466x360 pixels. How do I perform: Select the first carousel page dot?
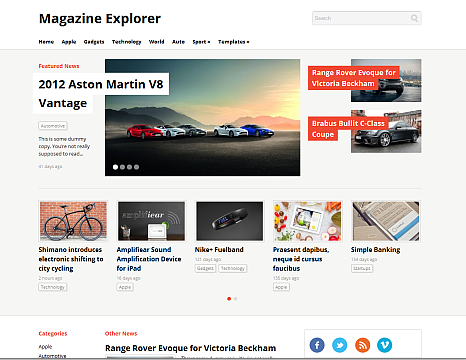pos(229,299)
